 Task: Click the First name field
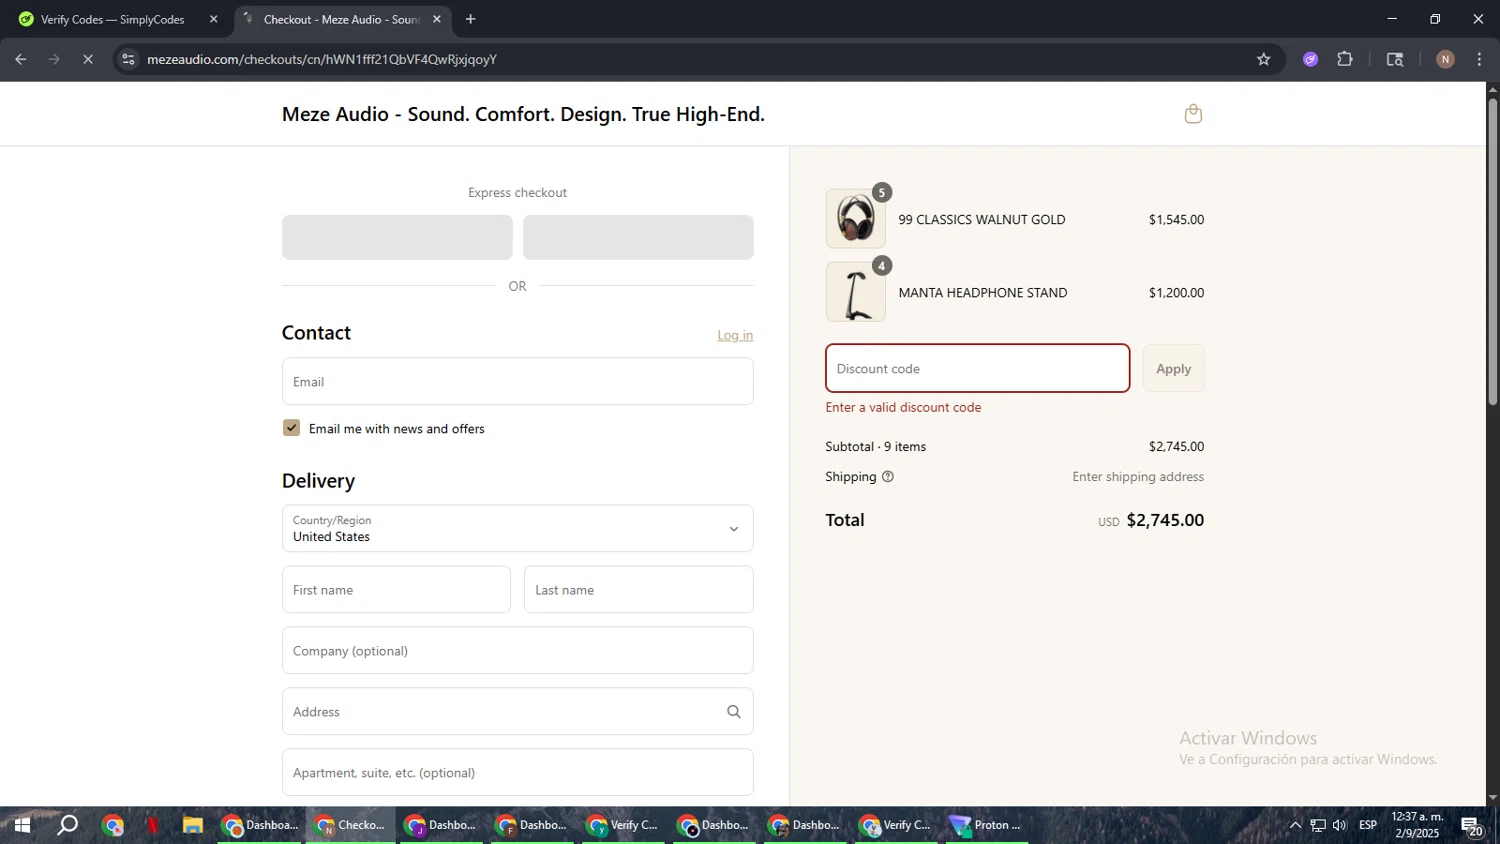(396, 590)
